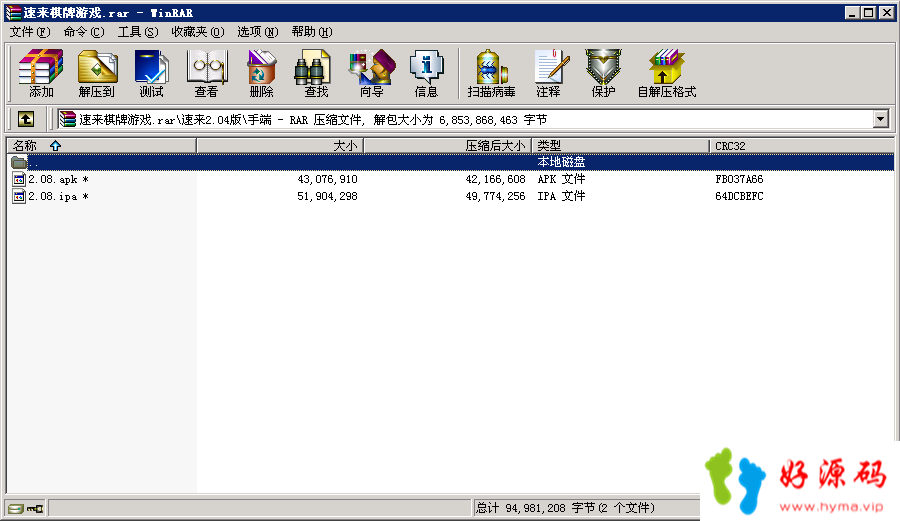The width and height of the screenshot is (900, 521).
Task: Maximize the WinRAR window
Action: 869,13
